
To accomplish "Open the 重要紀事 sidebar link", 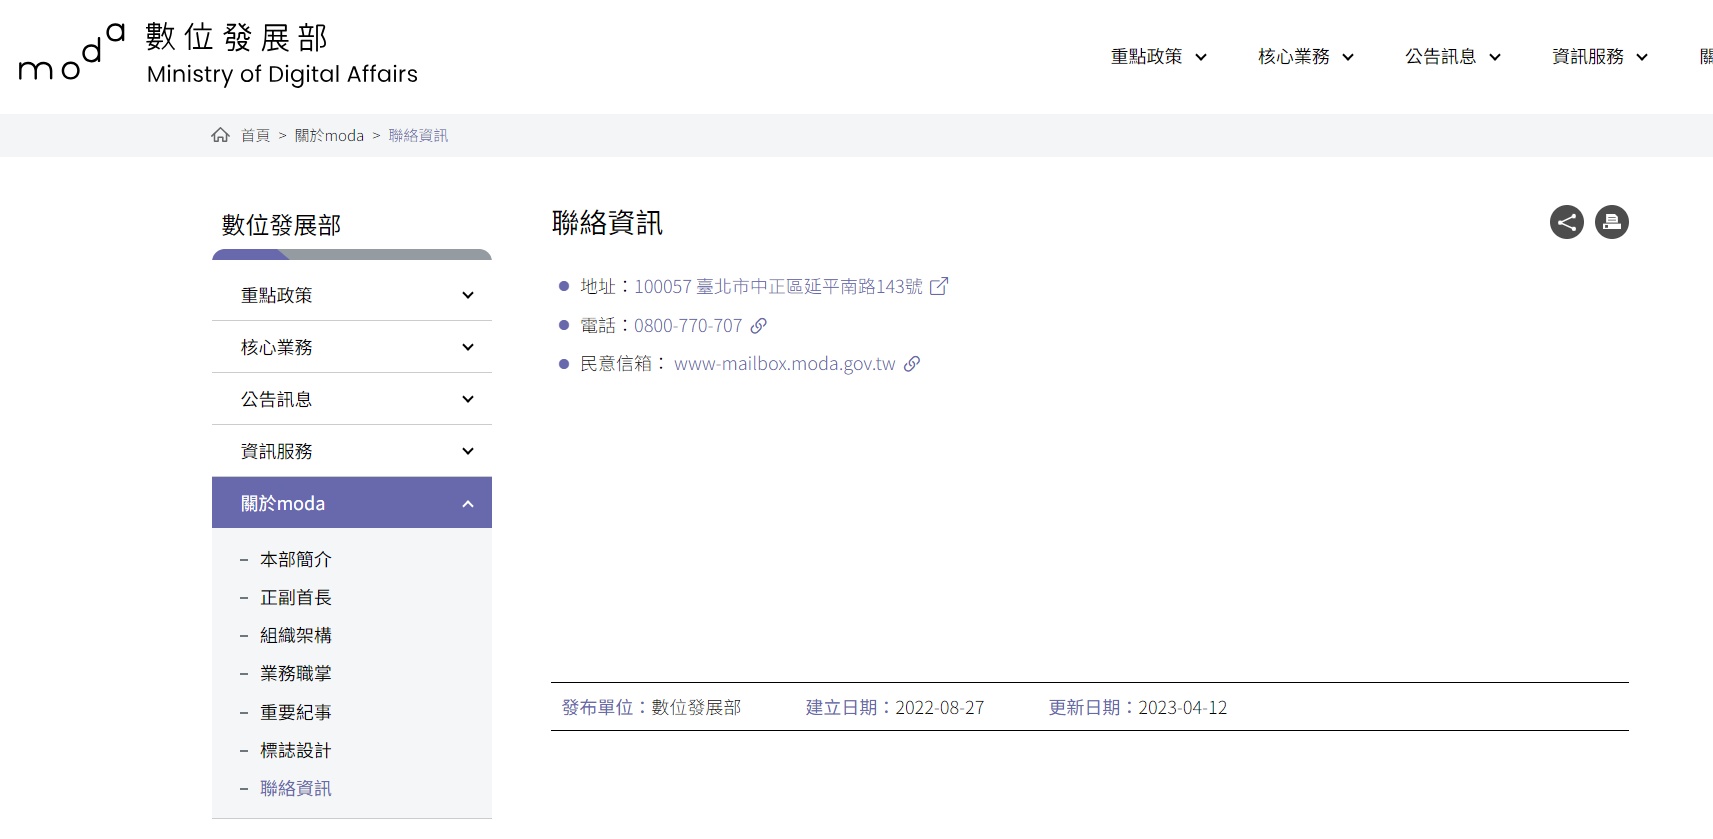I will coord(296,713).
